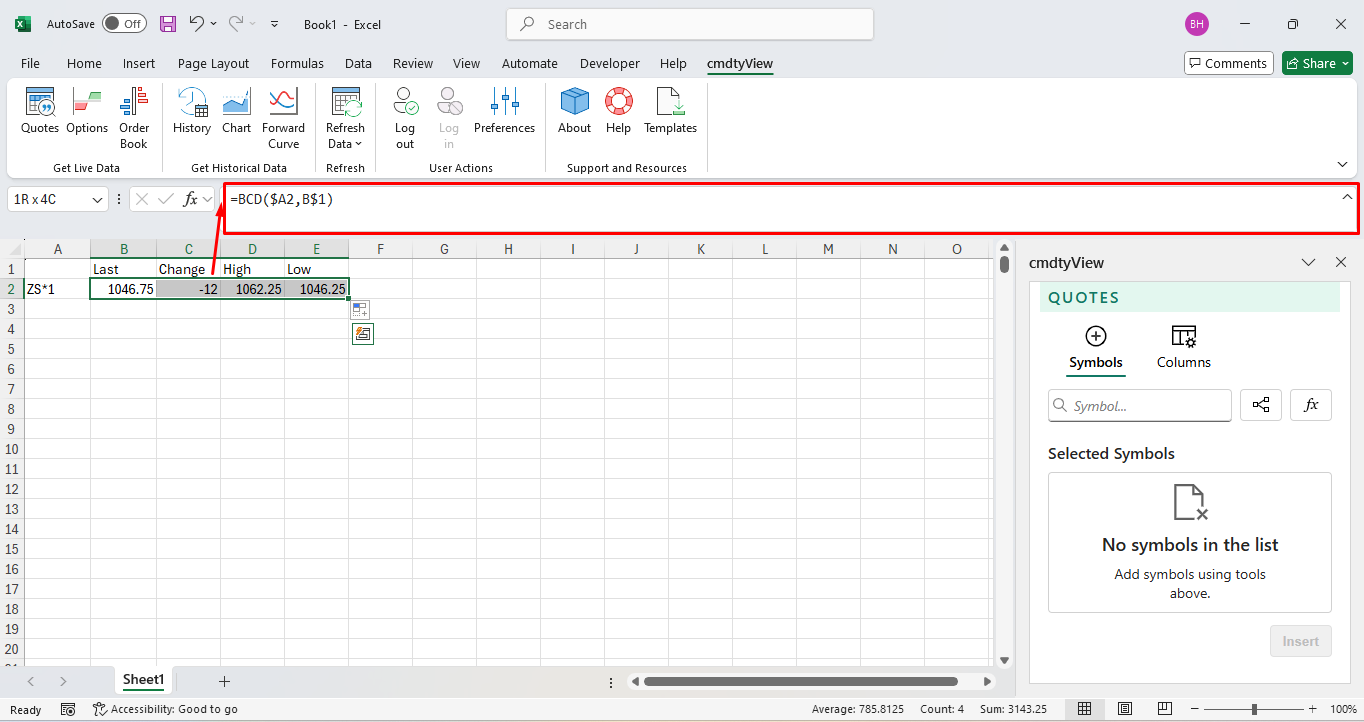Select the Change header cell
The image size is (1364, 722).
click(188, 269)
